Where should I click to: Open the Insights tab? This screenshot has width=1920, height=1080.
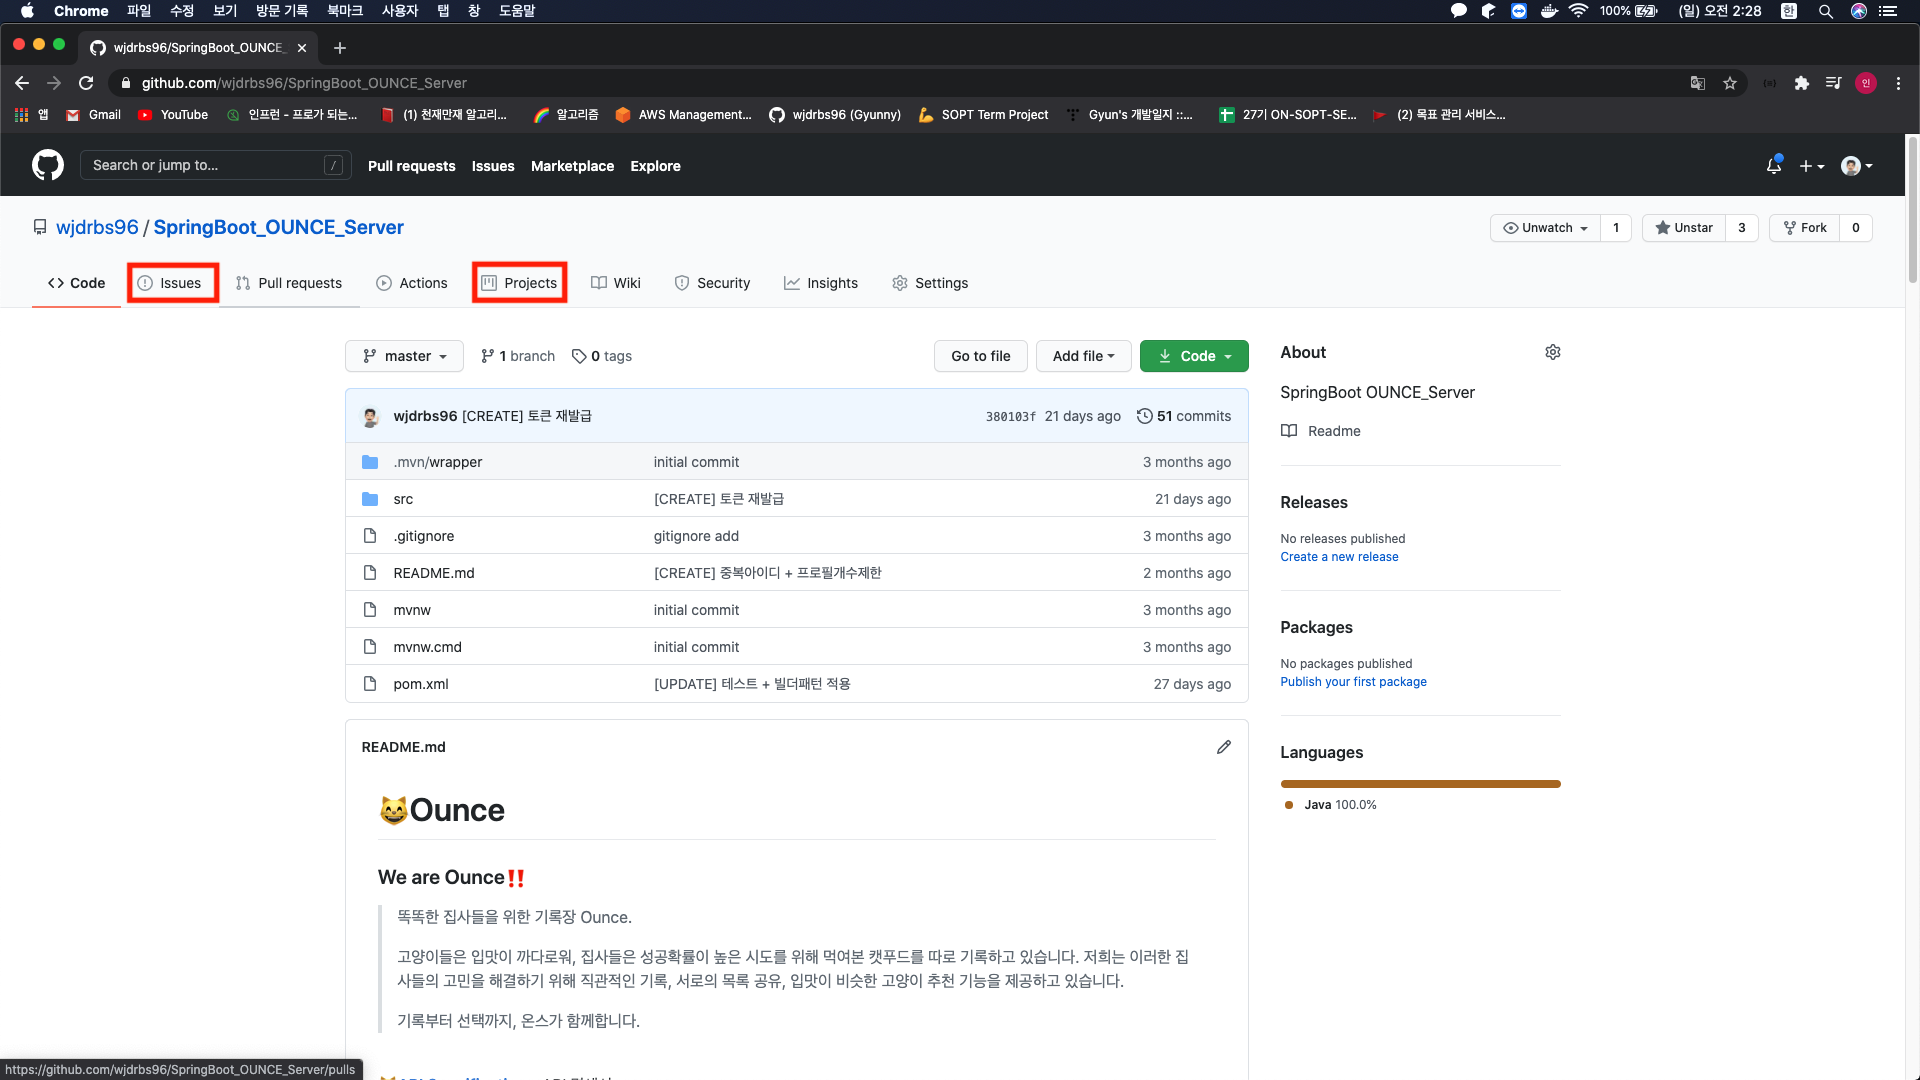(x=821, y=283)
